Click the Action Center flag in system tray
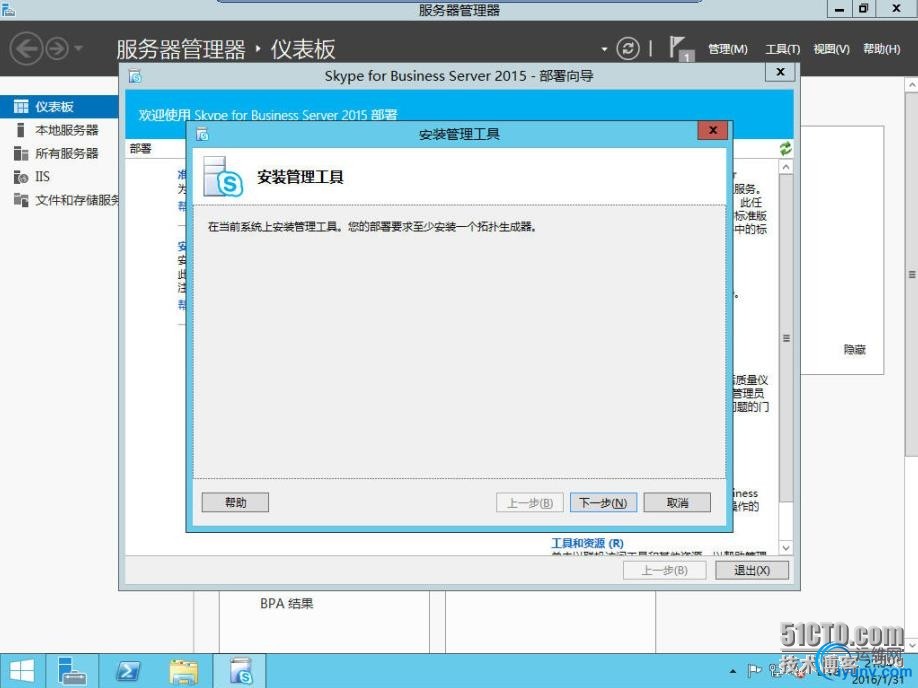Viewport: 918px width, 688px height. pos(755,670)
